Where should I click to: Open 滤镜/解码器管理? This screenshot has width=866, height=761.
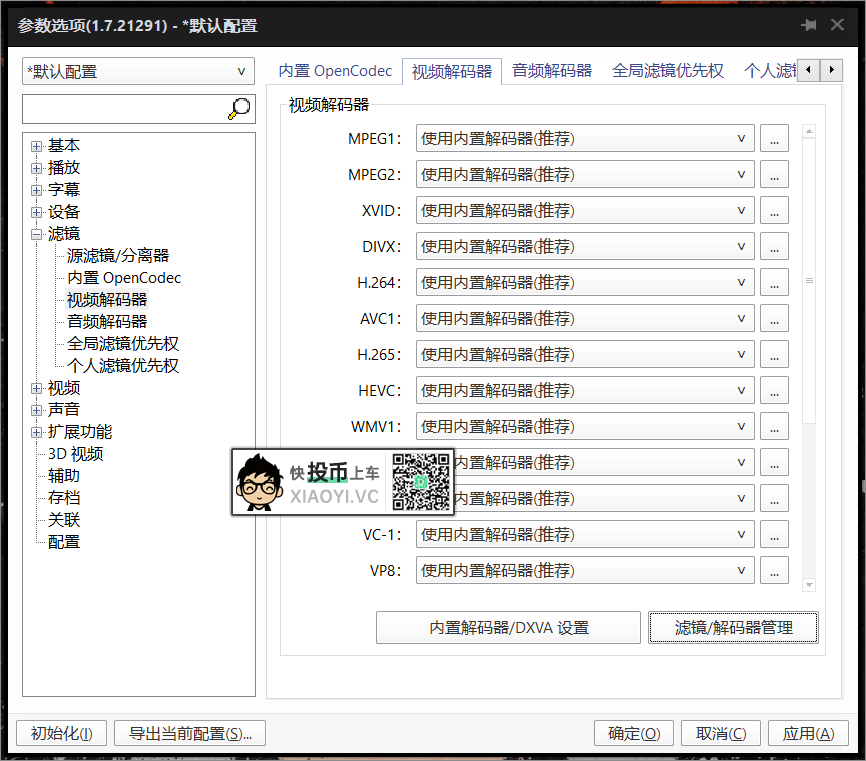733,627
